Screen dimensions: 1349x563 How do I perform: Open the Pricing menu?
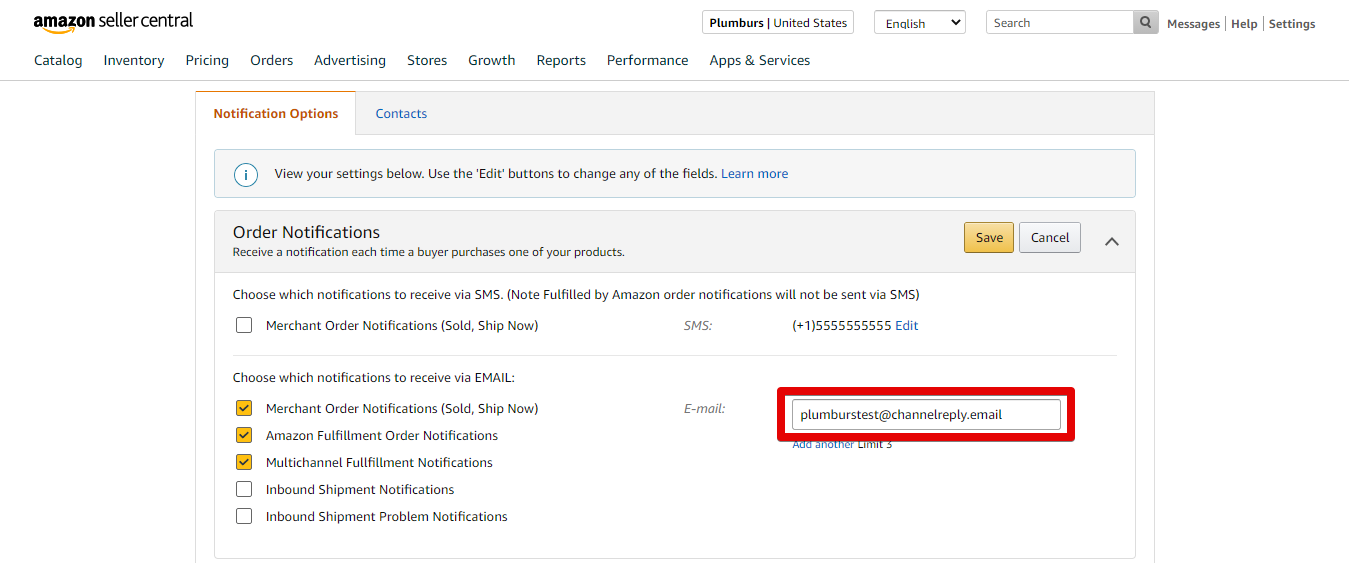pyautogui.click(x=207, y=60)
